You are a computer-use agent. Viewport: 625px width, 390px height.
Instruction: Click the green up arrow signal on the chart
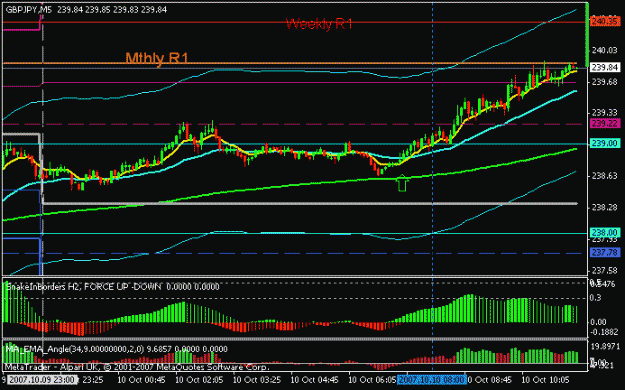click(x=402, y=183)
